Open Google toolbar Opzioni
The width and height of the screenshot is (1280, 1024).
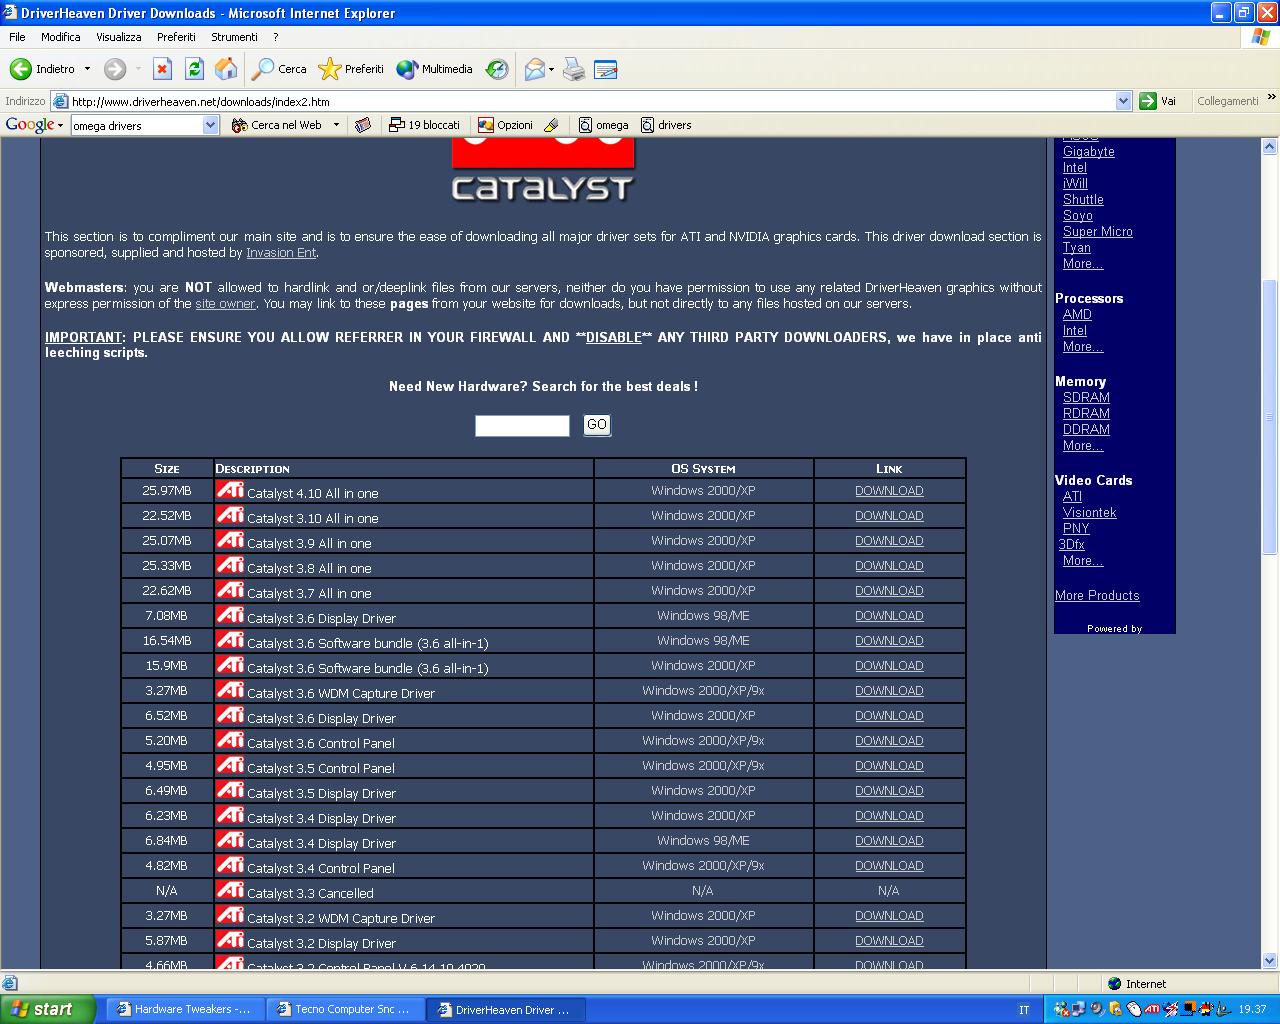pyautogui.click(x=505, y=125)
